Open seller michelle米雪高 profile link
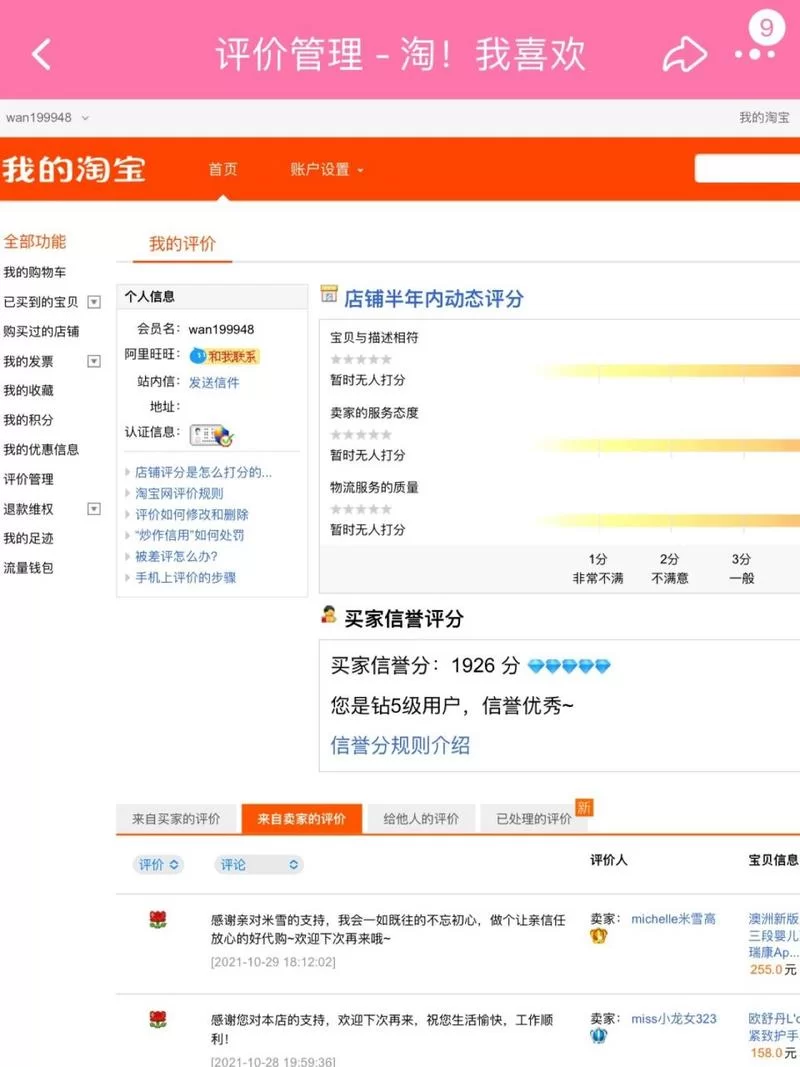The width and height of the screenshot is (800, 1067). click(x=673, y=919)
